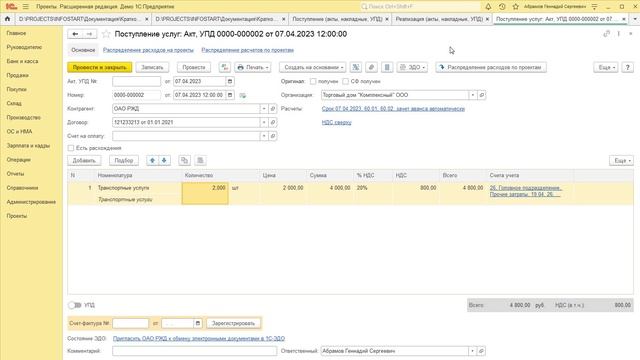
Task: Open Проекты section in sidebar
Action: click(x=16, y=216)
